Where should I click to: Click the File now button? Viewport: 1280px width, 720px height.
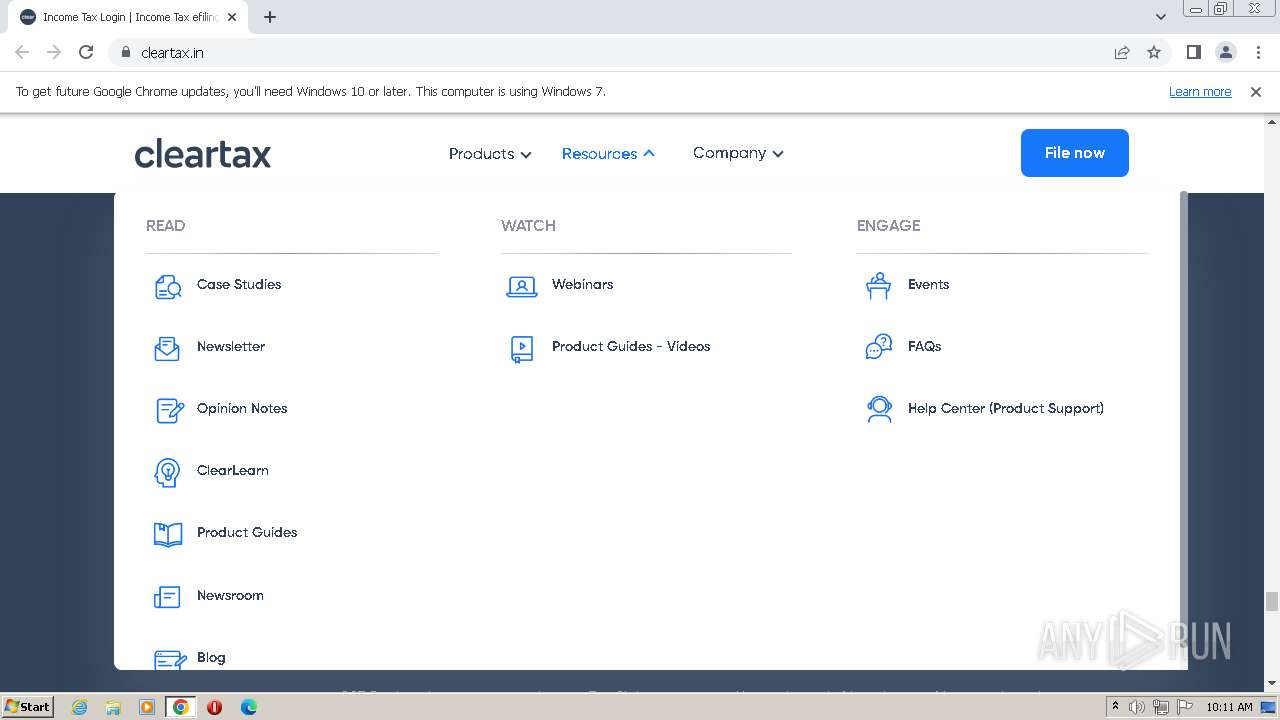point(1075,153)
